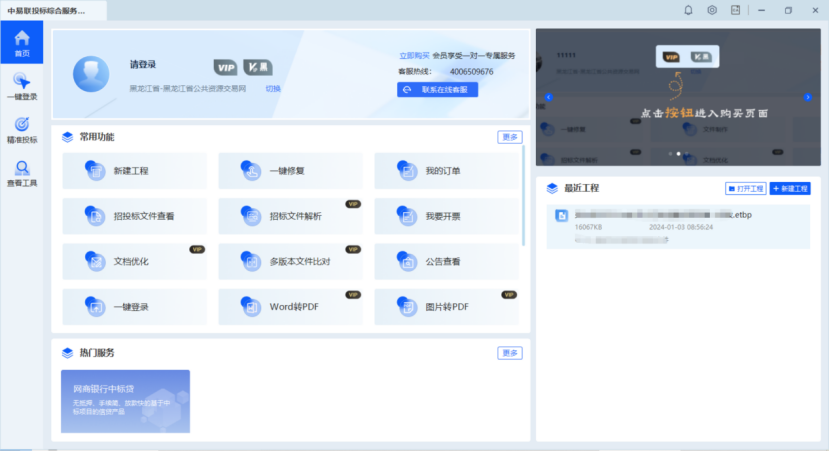This screenshot has width=830, height=451.
Task: Open 查看工具 in sidebar
Action: click(22, 174)
